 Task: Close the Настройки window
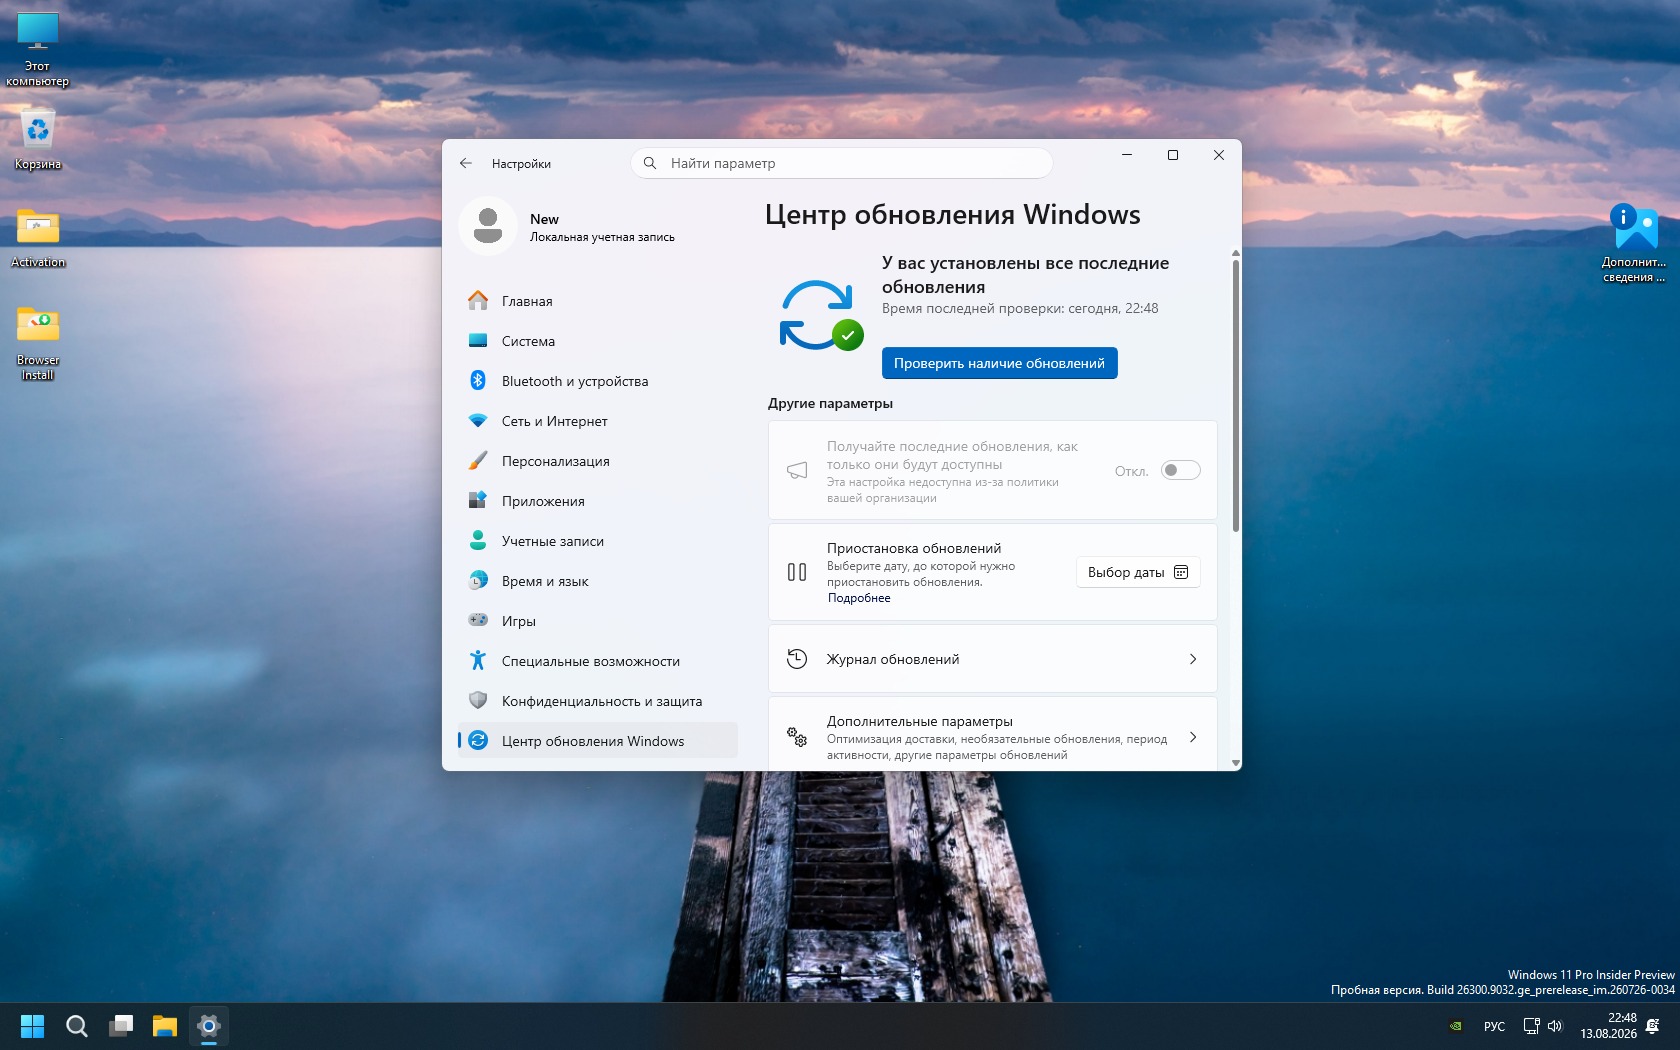tap(1219, 155)
